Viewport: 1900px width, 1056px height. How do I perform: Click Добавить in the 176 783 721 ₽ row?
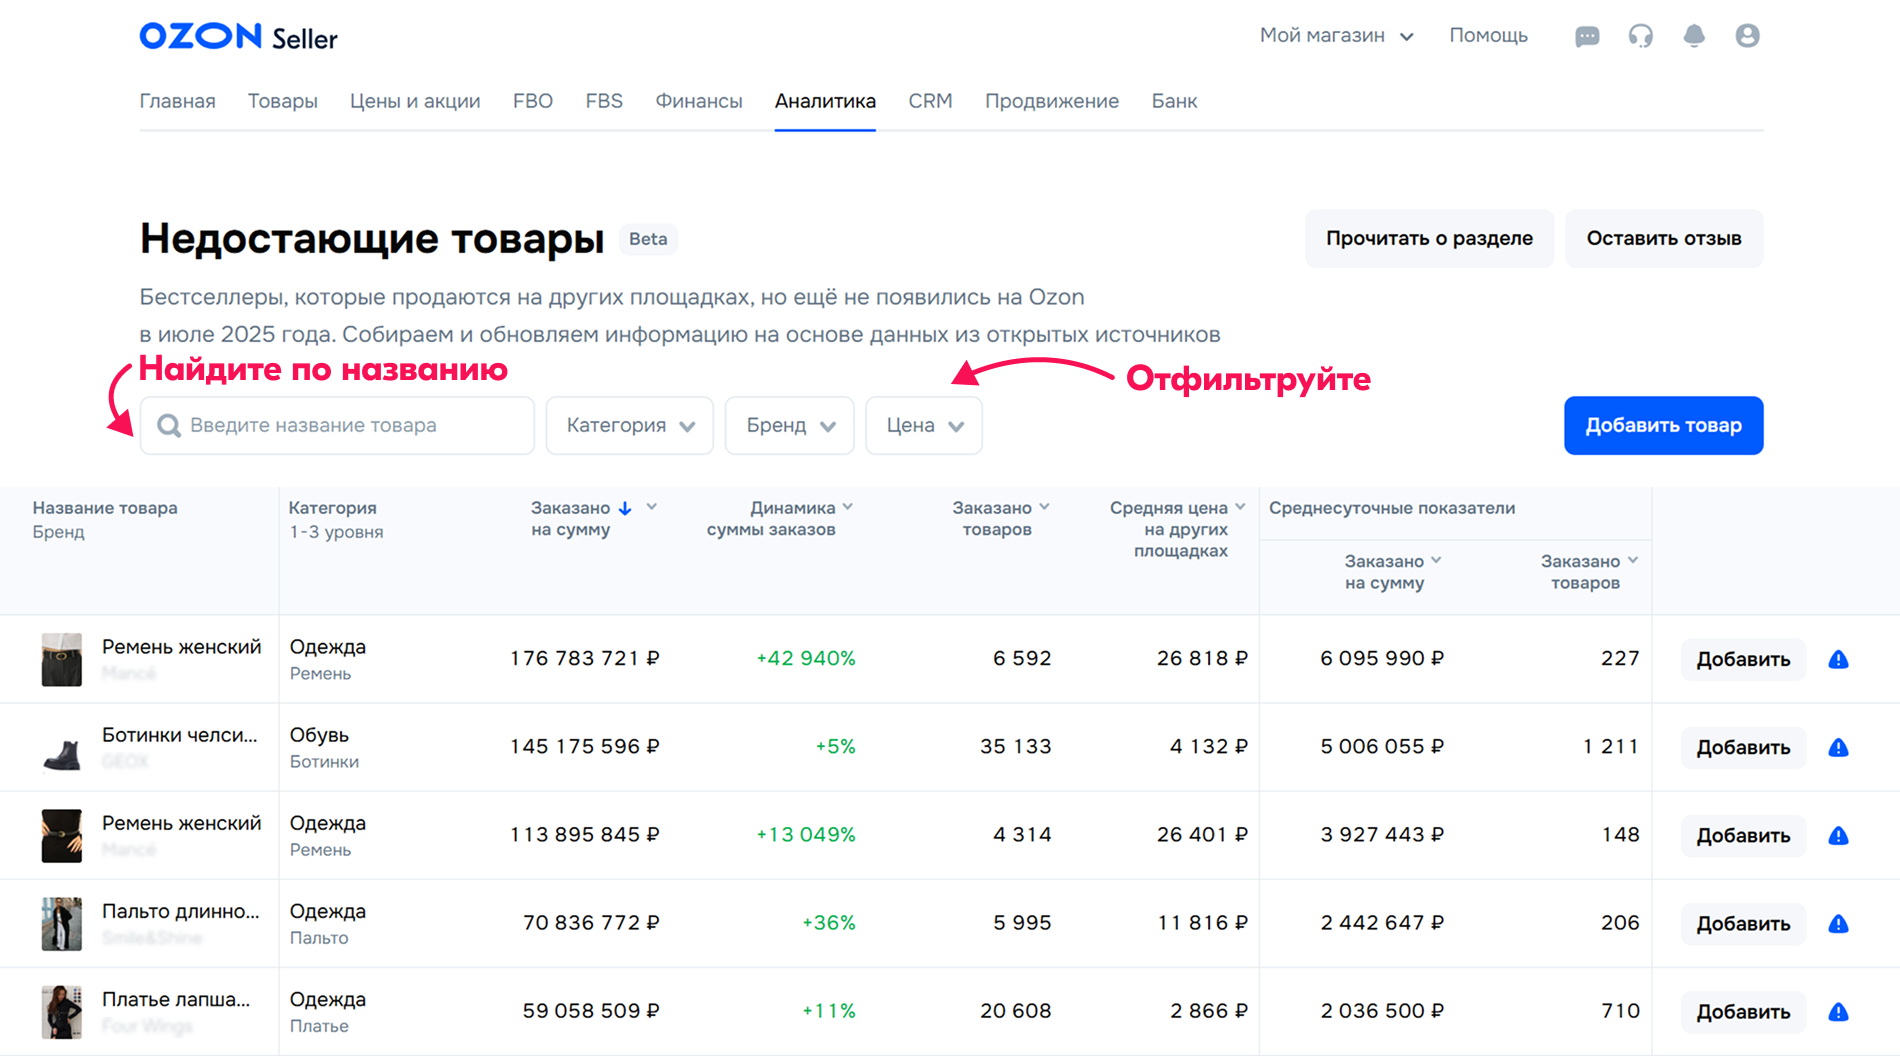(1743, 660)
